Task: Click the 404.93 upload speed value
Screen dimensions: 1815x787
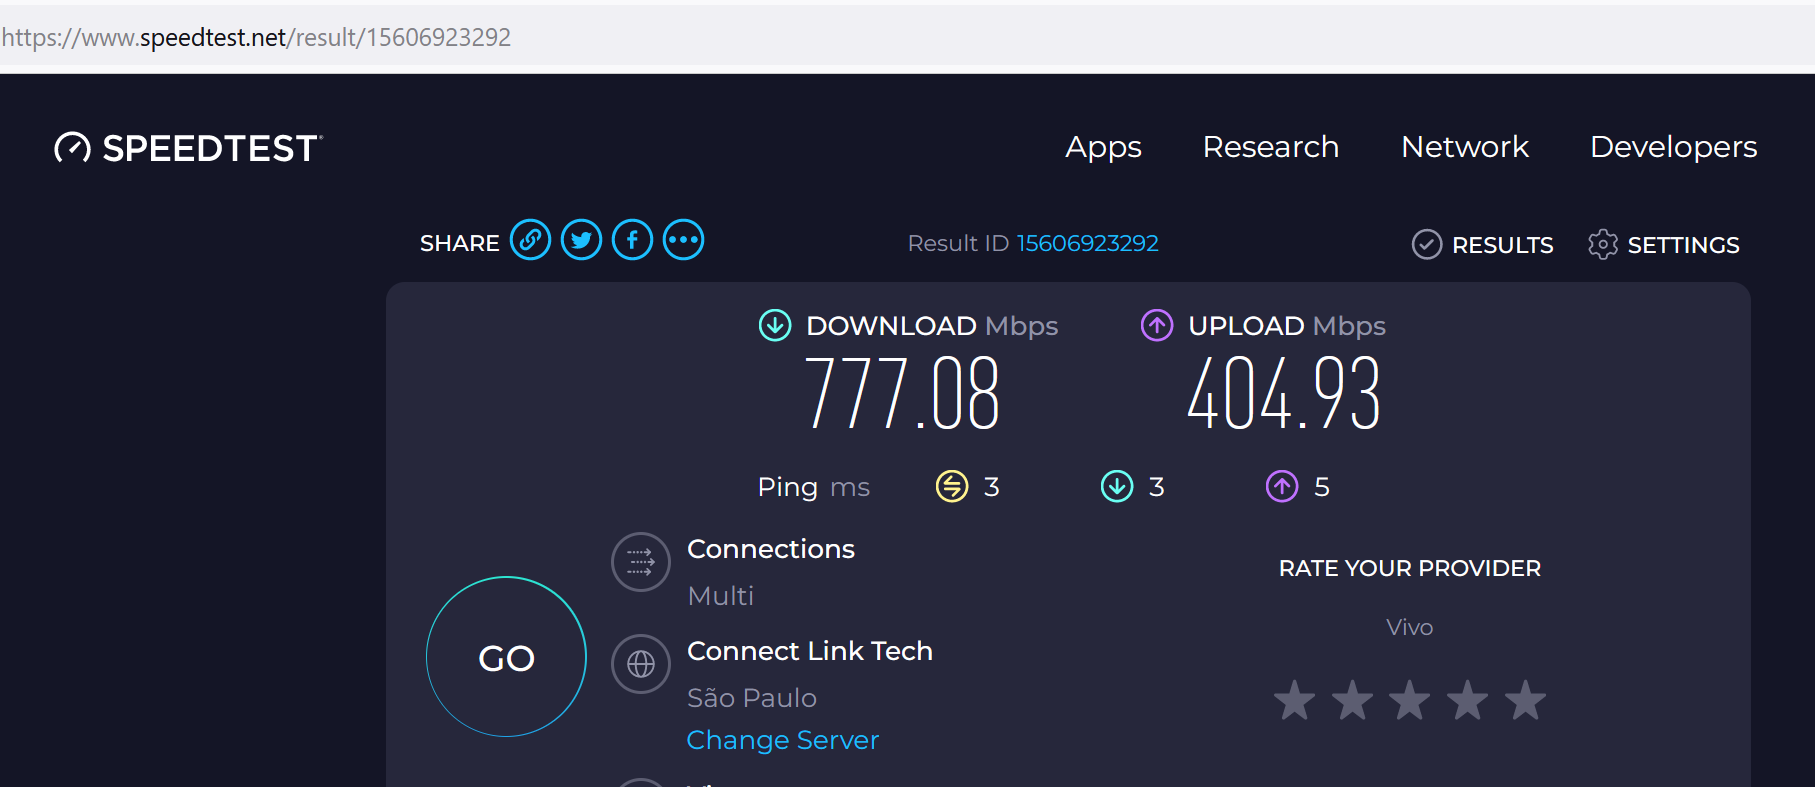Action: tap(1284, 394)
